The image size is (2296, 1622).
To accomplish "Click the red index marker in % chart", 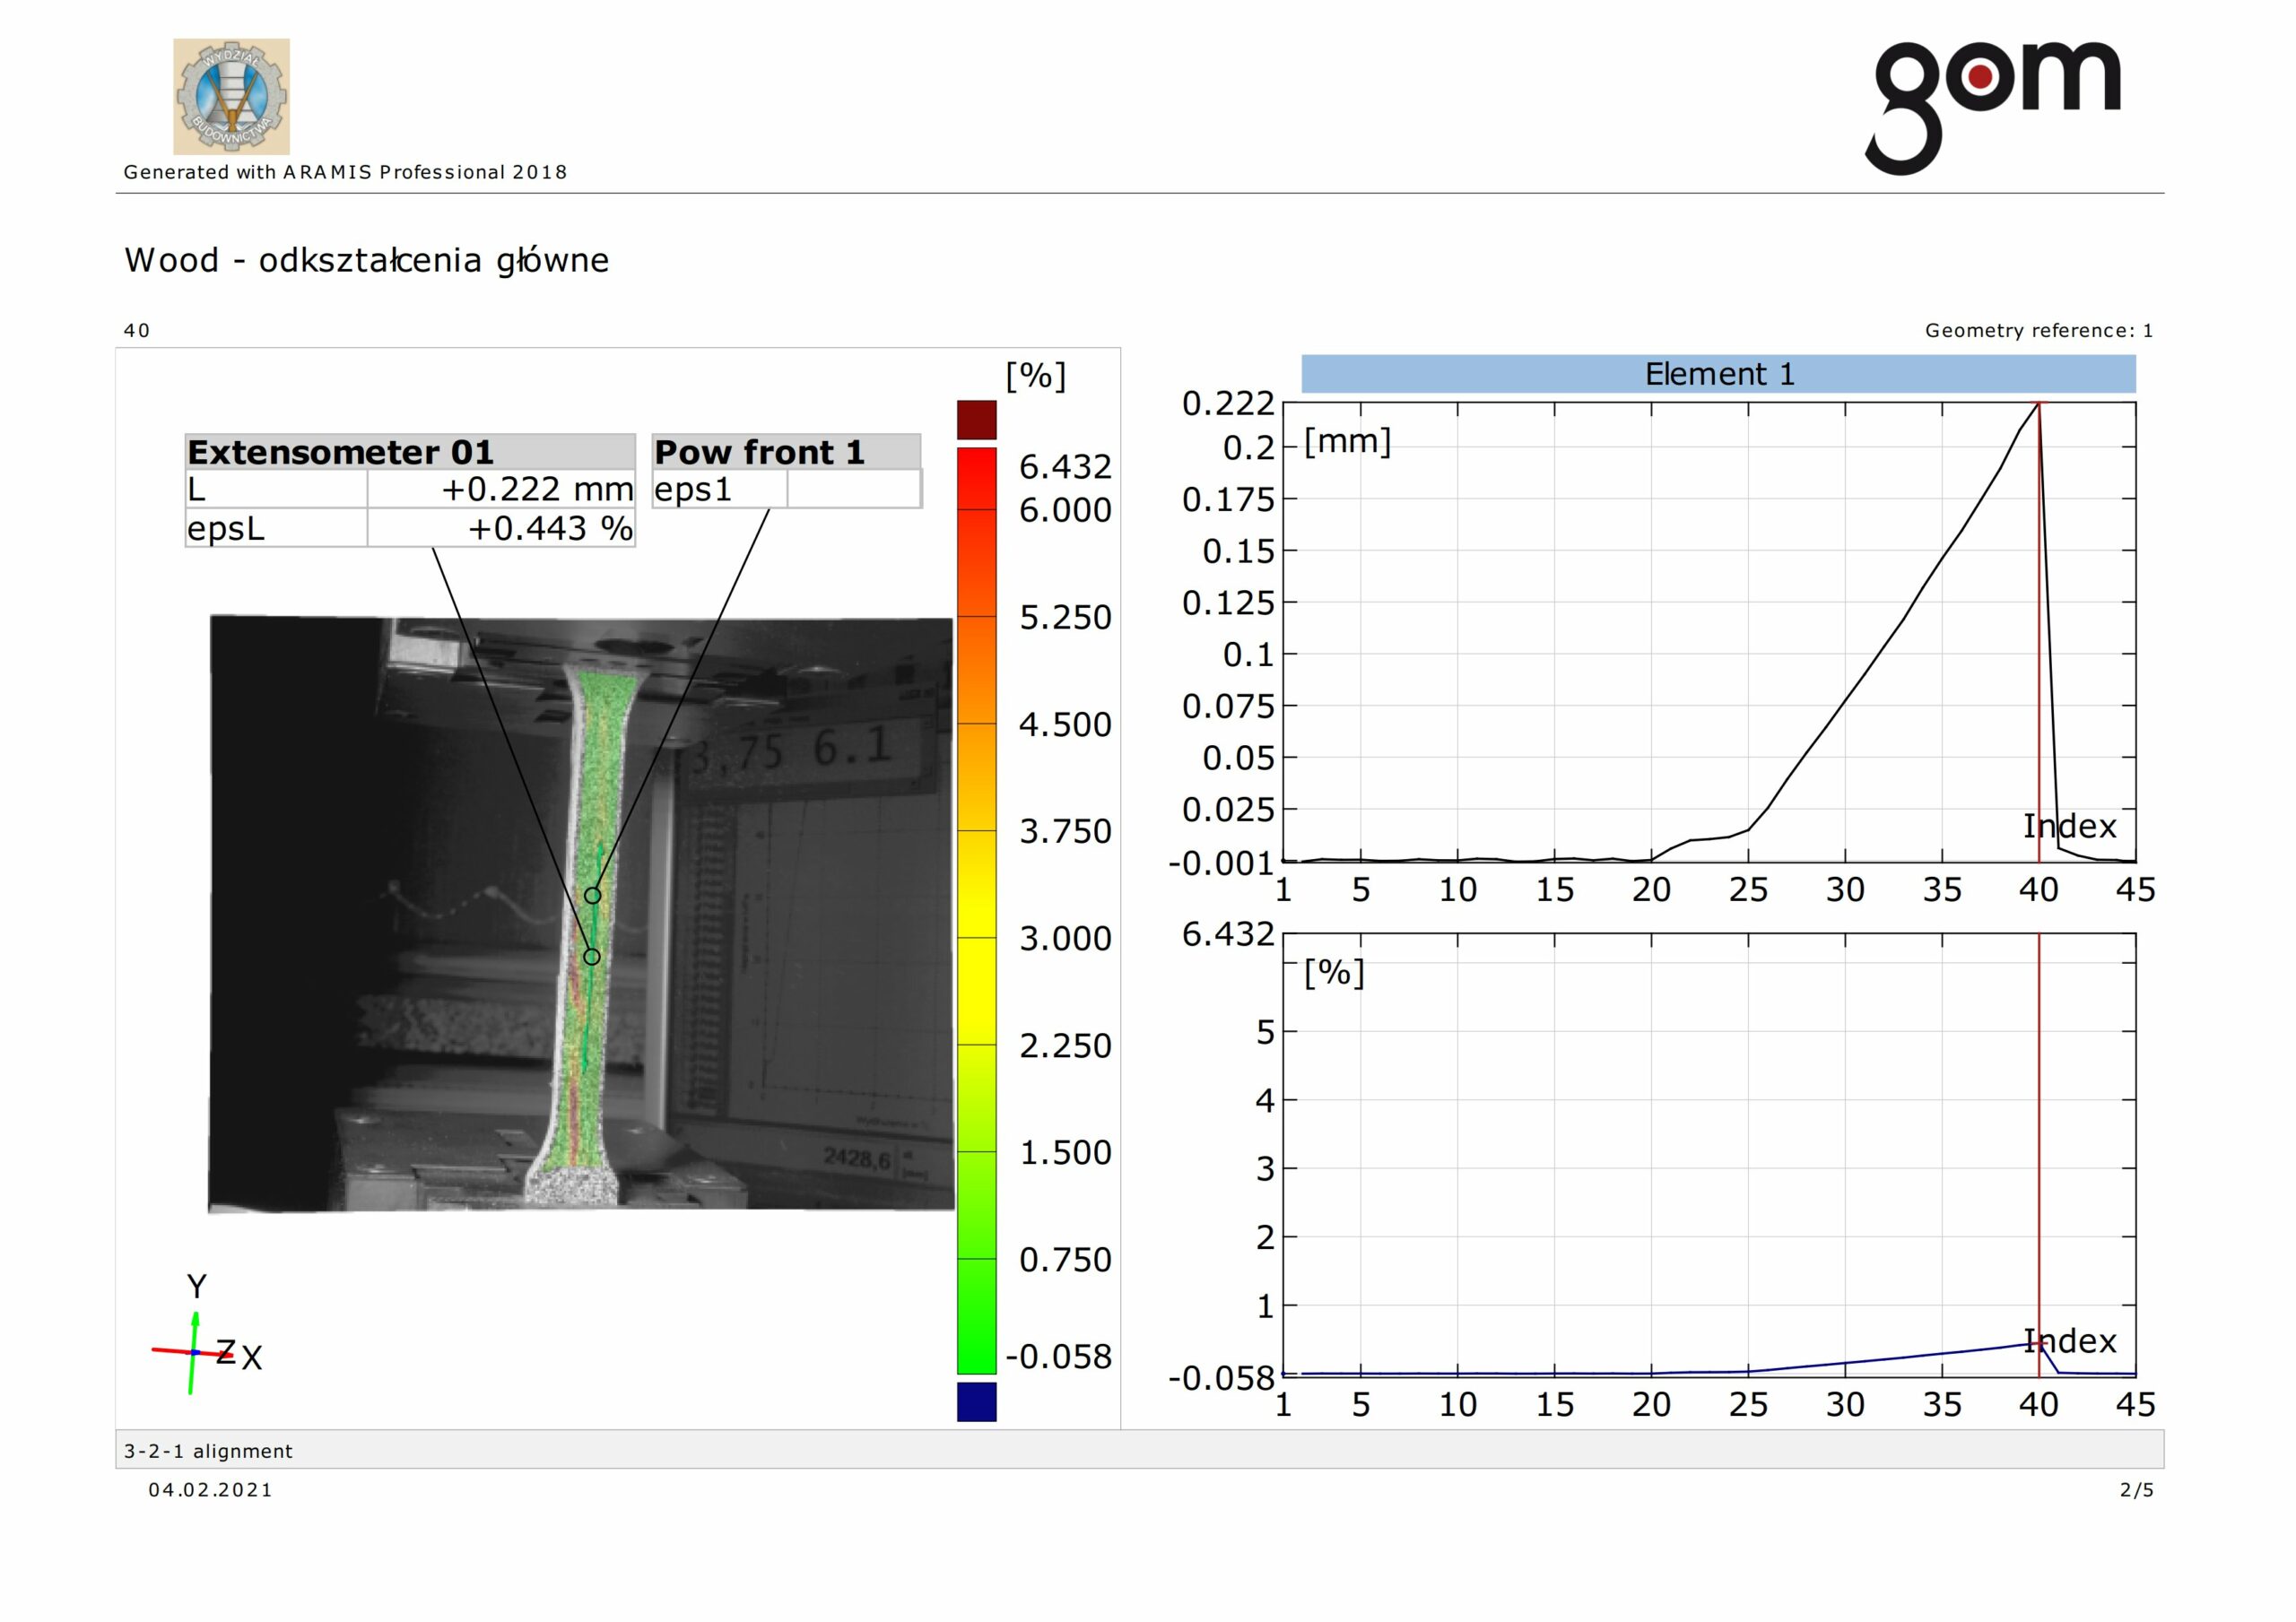I will (2039, 1155).
